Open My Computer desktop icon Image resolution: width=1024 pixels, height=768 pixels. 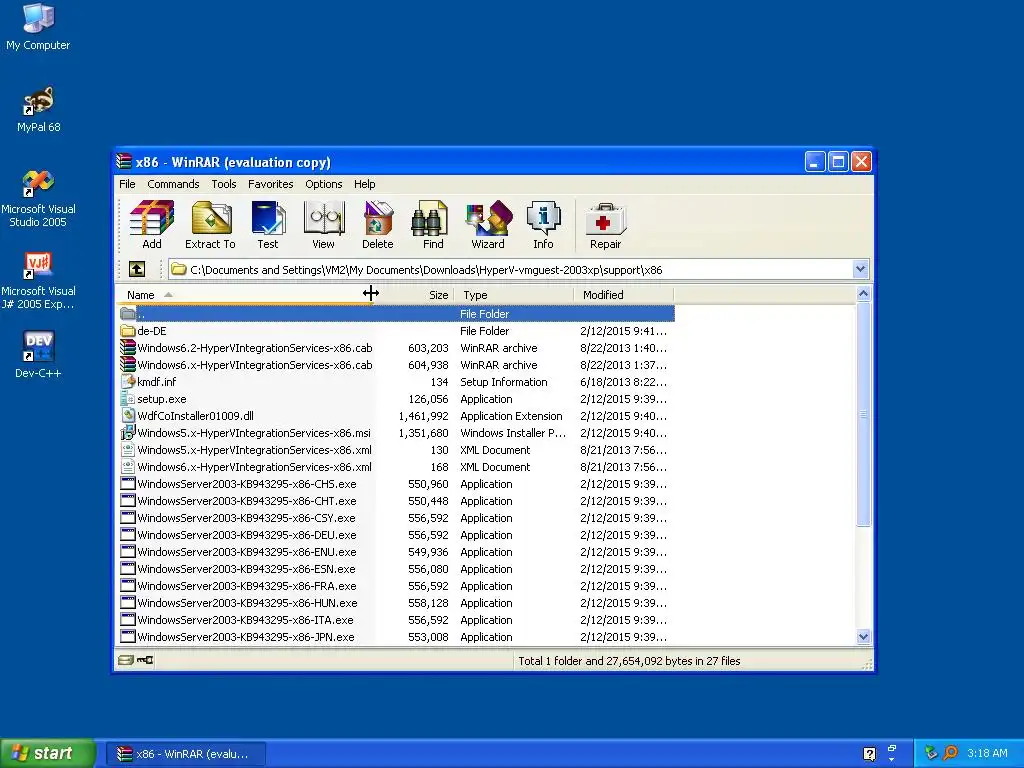(x=38, y=26)
